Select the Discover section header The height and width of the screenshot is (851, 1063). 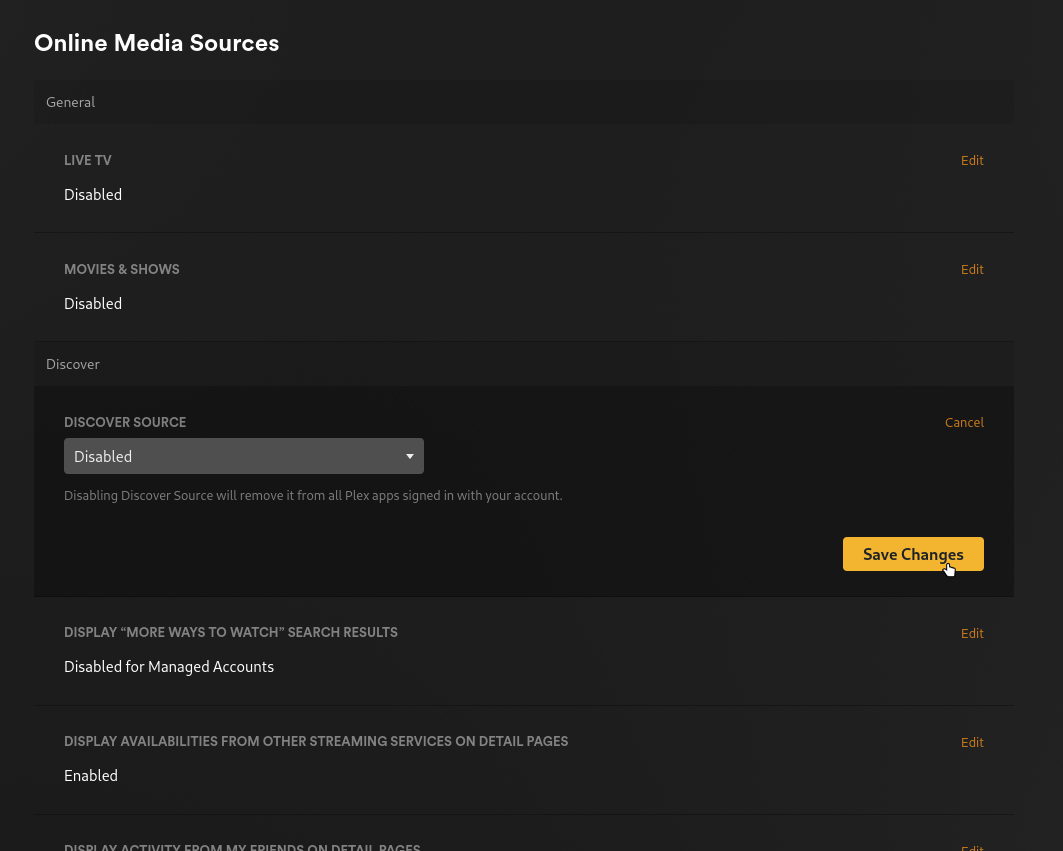[72, 363]
